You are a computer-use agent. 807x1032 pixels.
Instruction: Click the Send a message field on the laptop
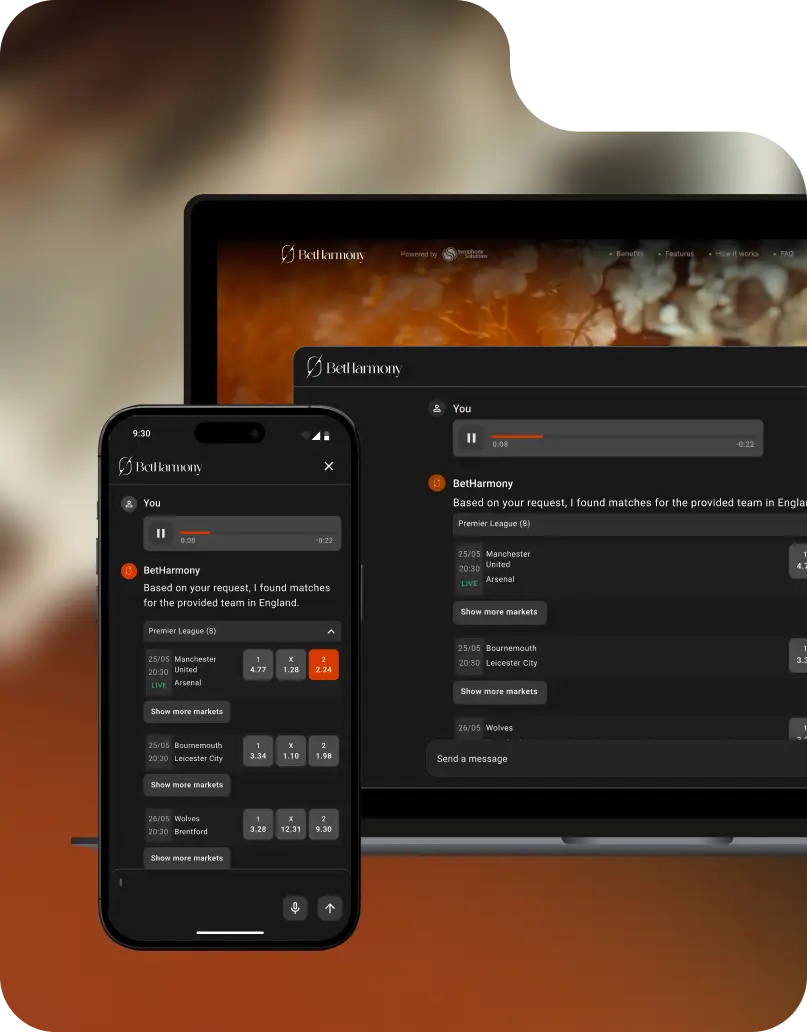[617, 758]
